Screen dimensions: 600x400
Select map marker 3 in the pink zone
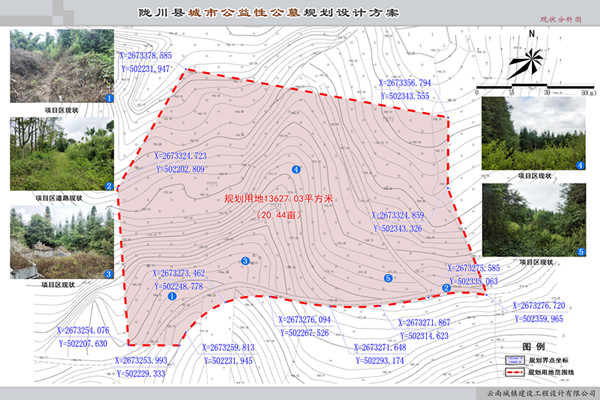[245, 261]
